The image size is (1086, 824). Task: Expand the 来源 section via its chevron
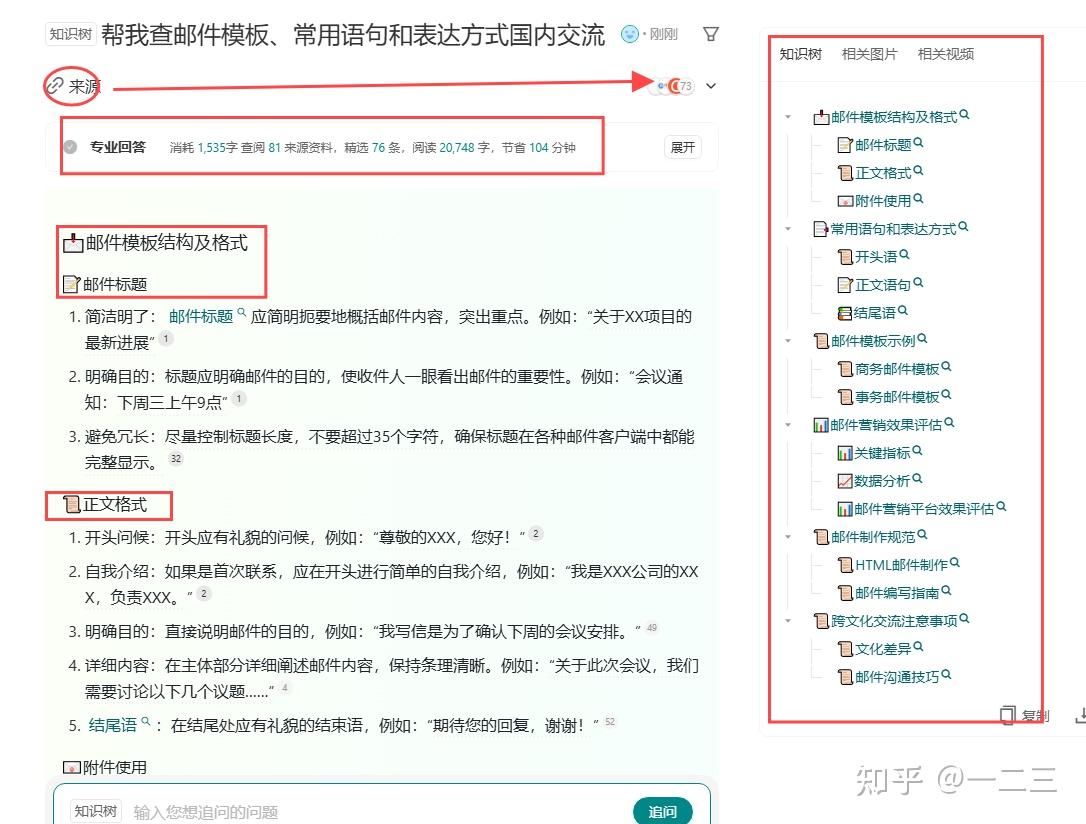click(710, 86)
